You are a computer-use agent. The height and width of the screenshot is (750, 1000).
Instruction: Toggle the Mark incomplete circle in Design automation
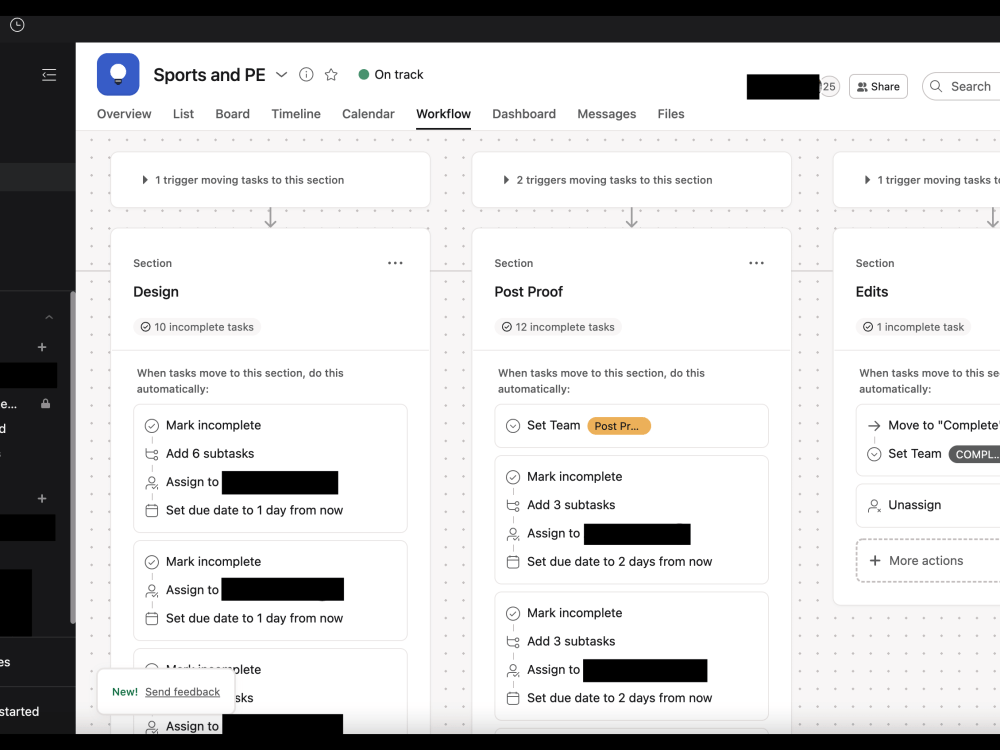[152, 425]
